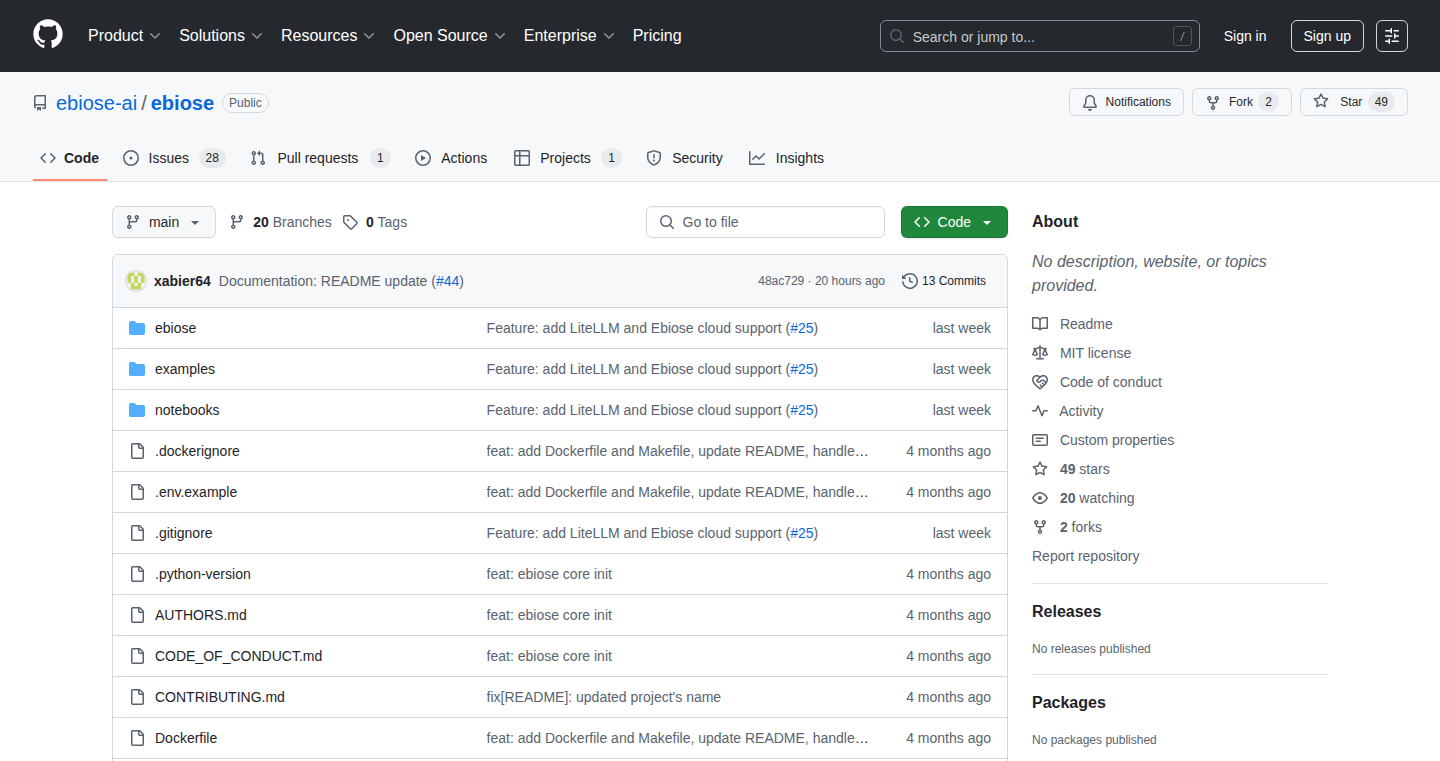The height and width of the screenshot is (761, 1440).
Task: Click the .env.example file icon
Action: (x=137, y=492)
